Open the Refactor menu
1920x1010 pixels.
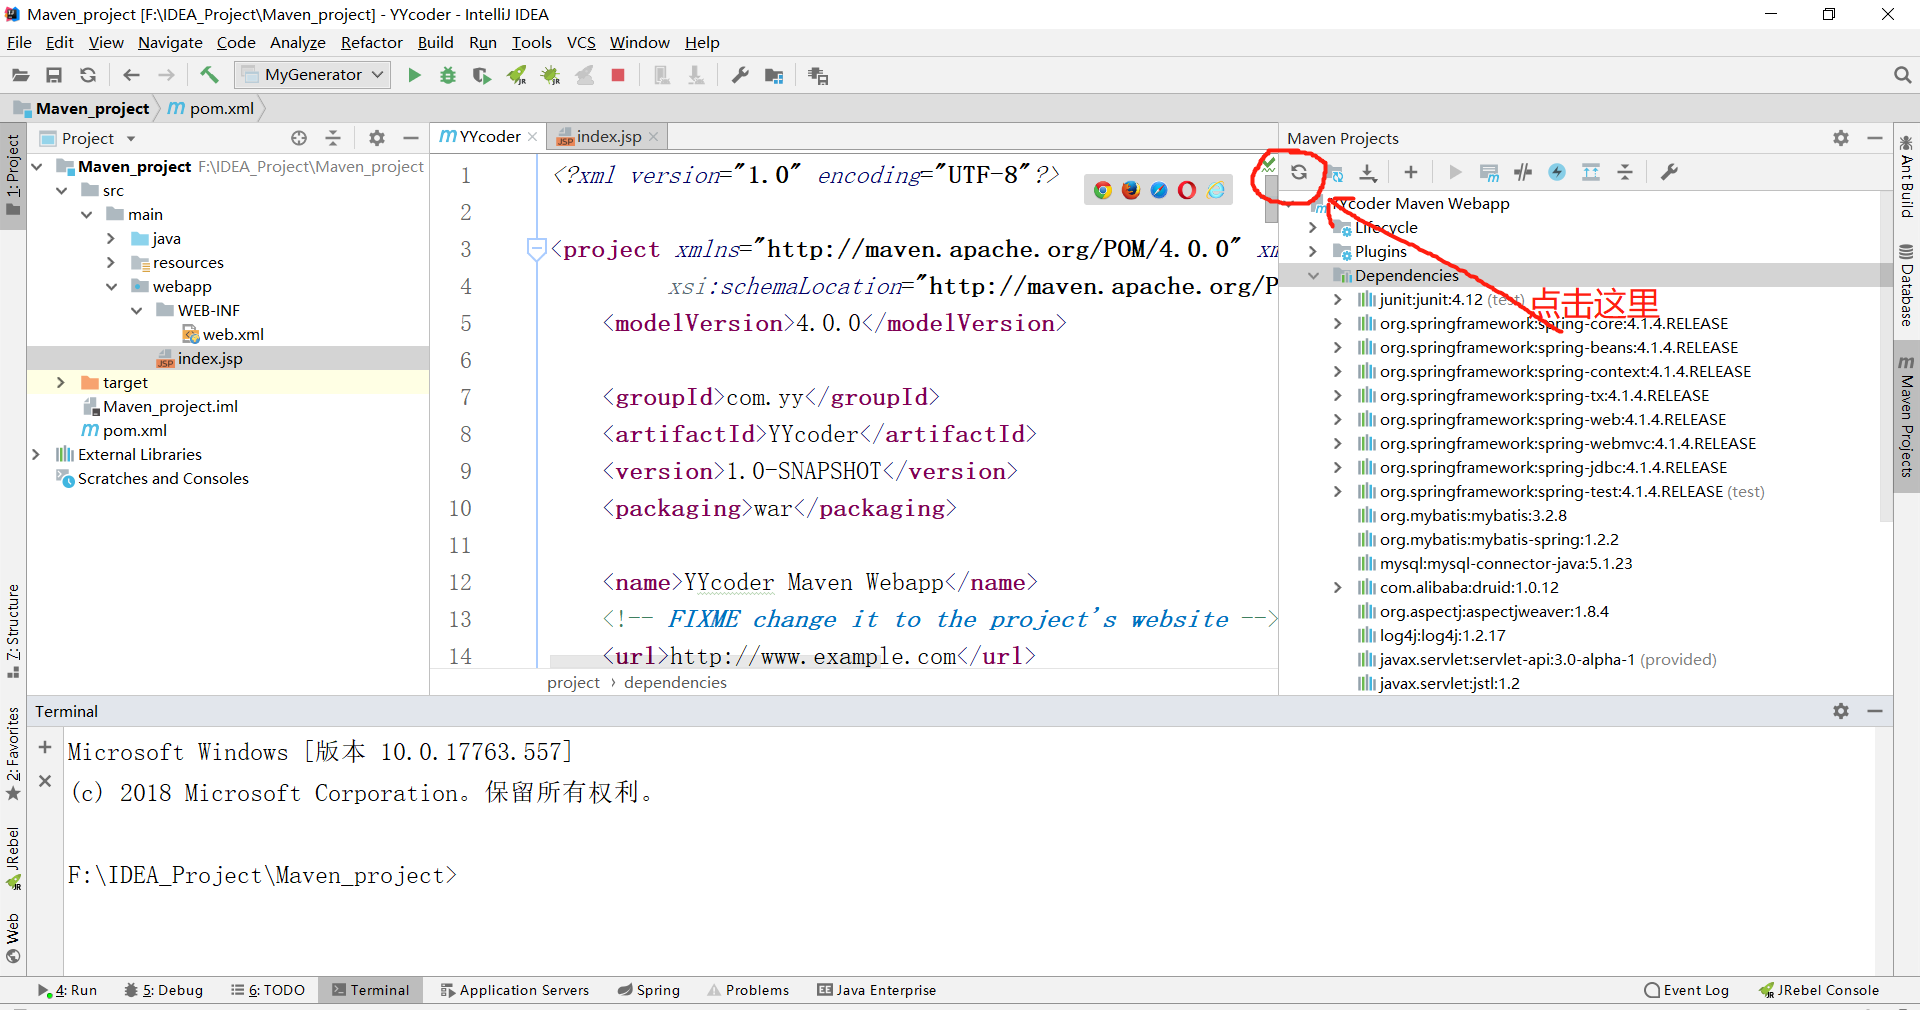(x=371, y=42)
